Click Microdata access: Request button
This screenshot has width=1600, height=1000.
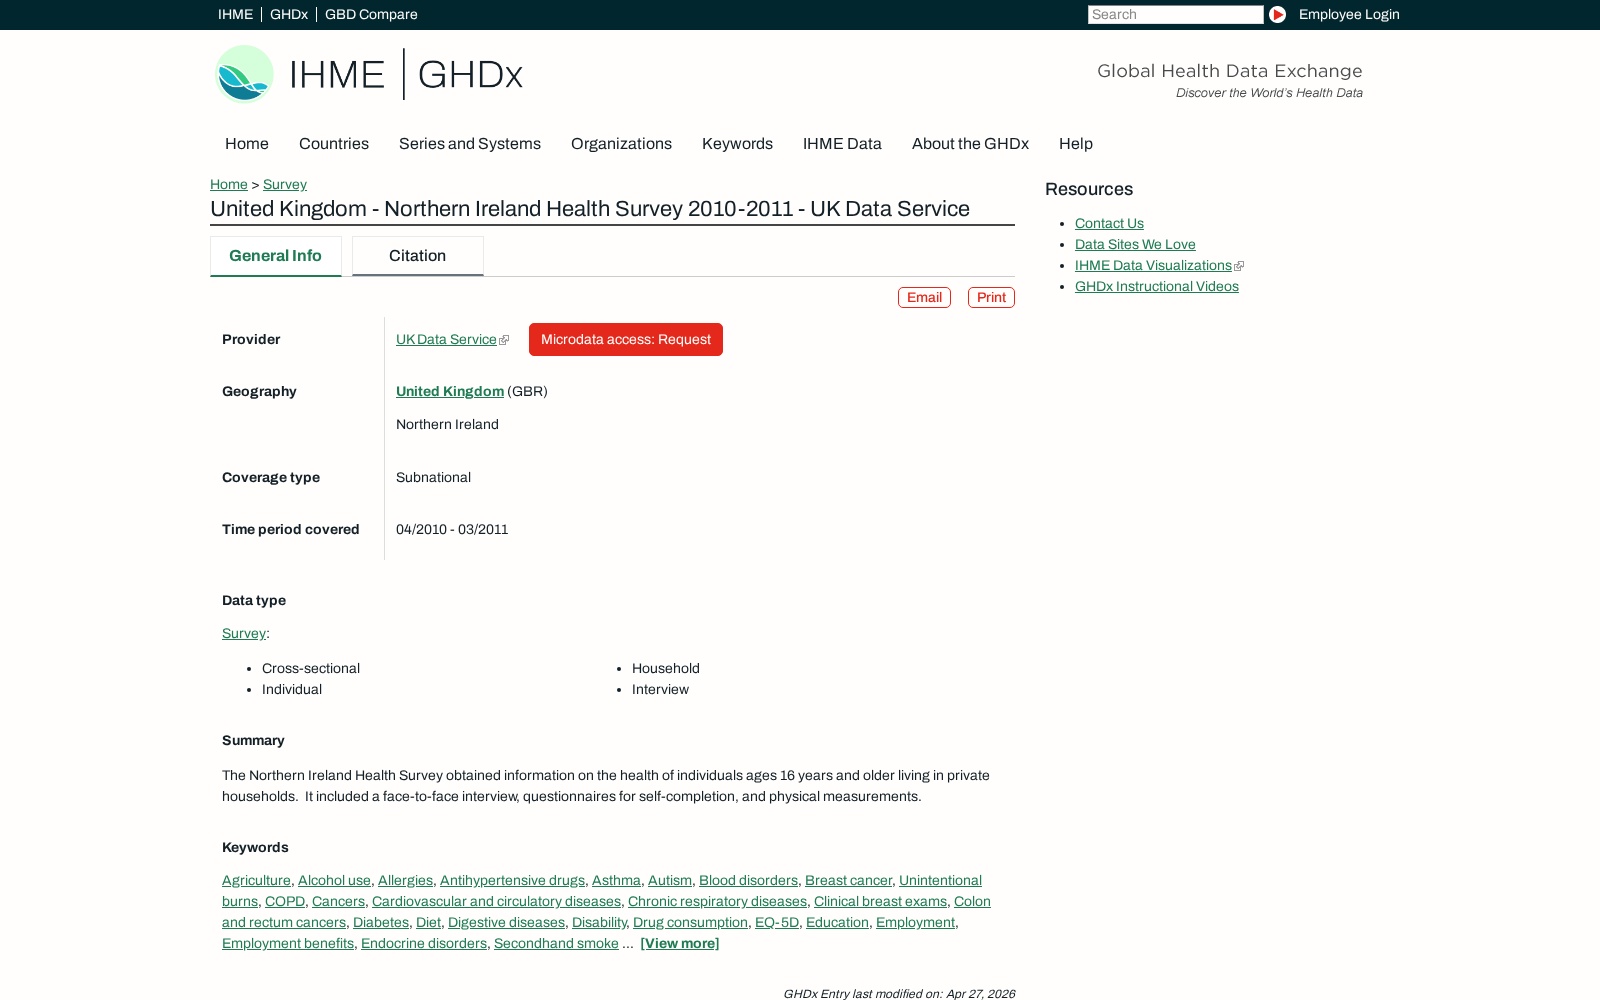626,340
